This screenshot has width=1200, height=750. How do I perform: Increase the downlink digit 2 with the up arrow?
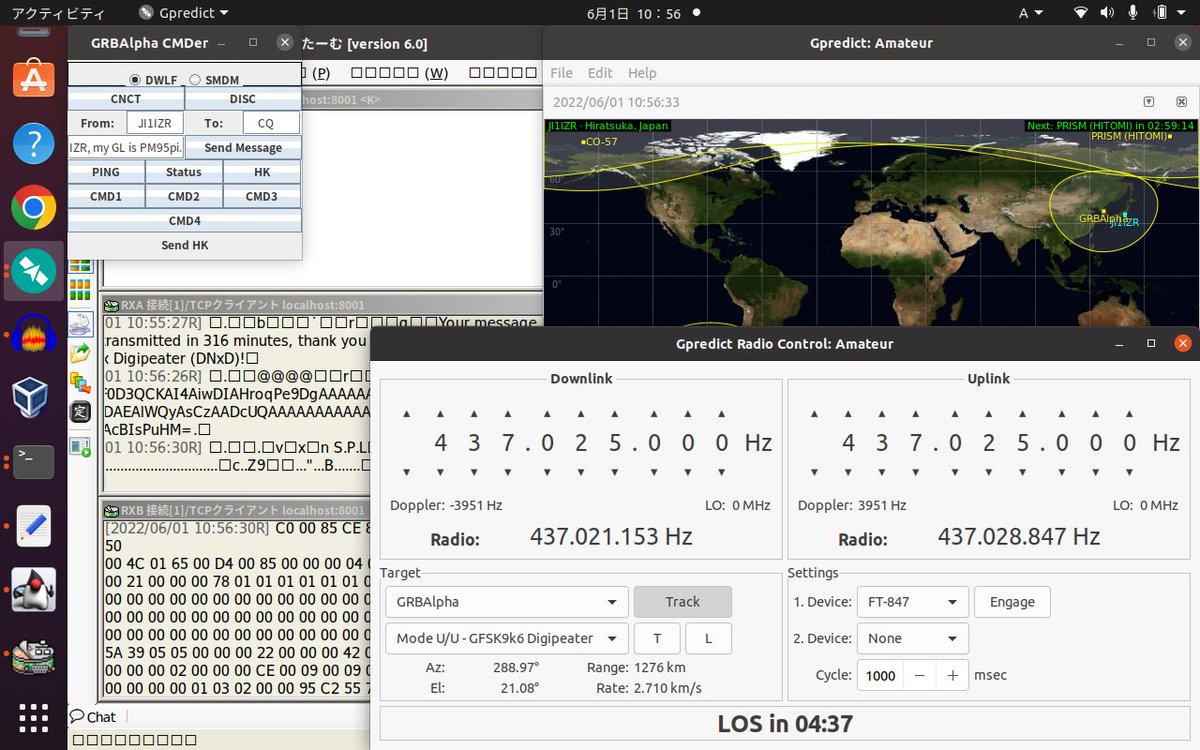[x=581, y=413]
